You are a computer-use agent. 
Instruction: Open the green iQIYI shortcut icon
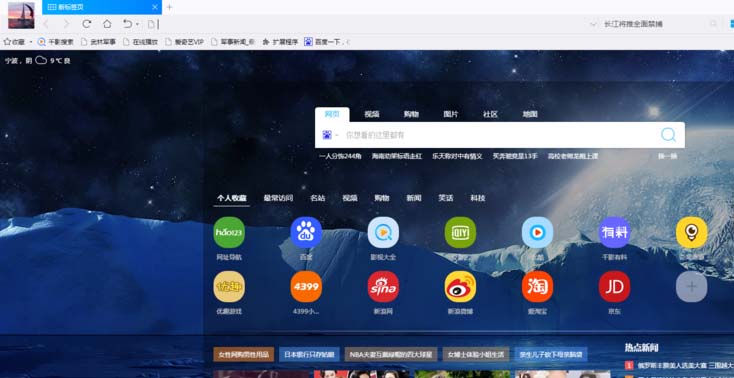point(460,232)
